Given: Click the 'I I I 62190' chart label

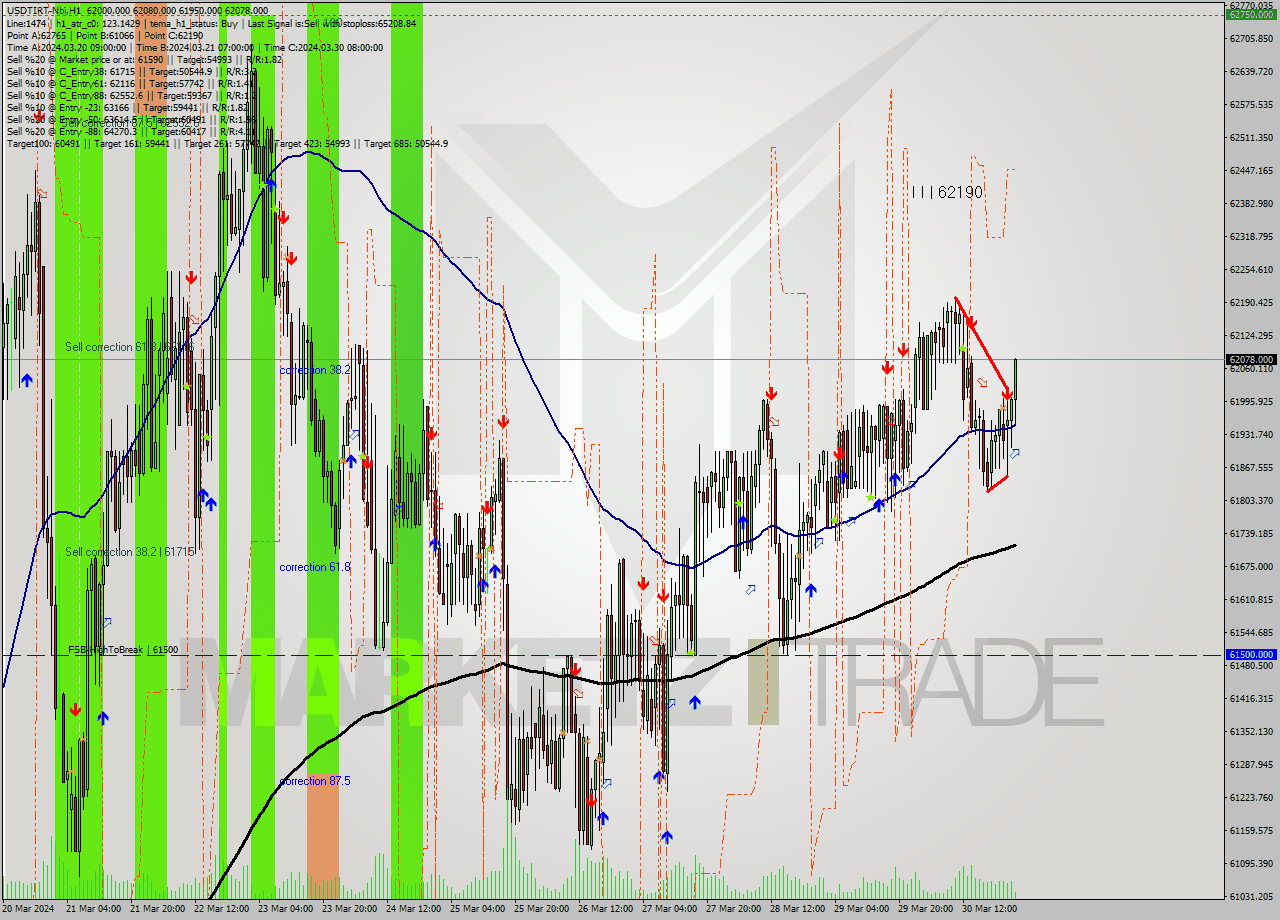Looking at the screenshot, I should tap(947, 191).
